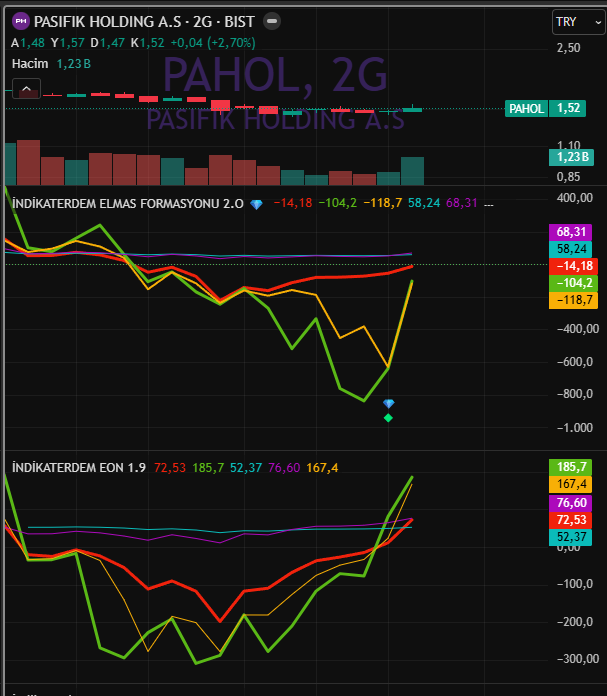This screenshot has height=696, width=607.
Task: Click the Hacim volume indicator label
Action: tap(30, 64)
